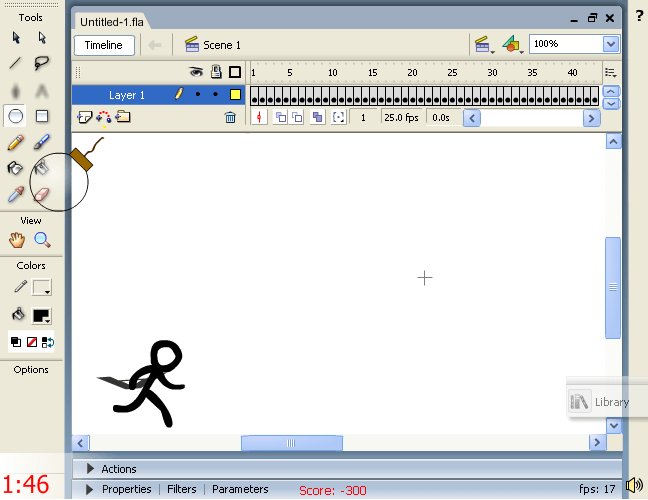This screenshot has height=500, width=648.
Task: Expand the Actions panel
Action: [90, 469]
